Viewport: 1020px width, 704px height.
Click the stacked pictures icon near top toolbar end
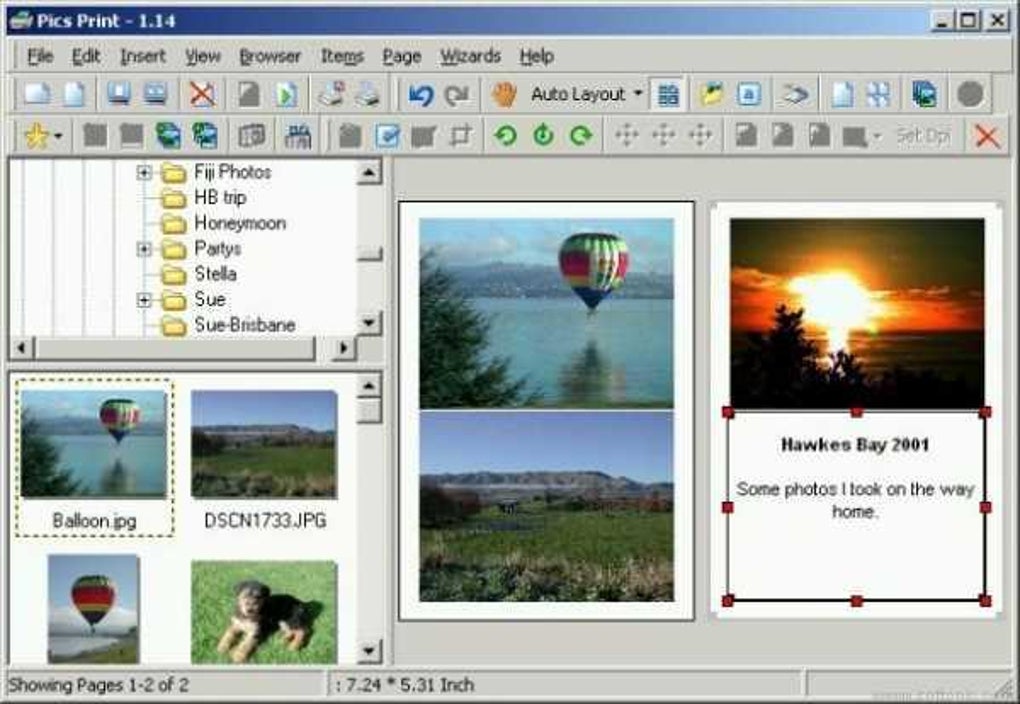[x=924, y=95]
